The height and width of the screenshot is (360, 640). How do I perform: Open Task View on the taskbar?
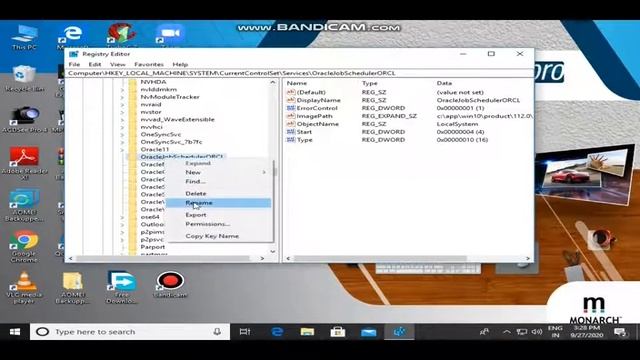pyautogui.click(x=245, y=332)
